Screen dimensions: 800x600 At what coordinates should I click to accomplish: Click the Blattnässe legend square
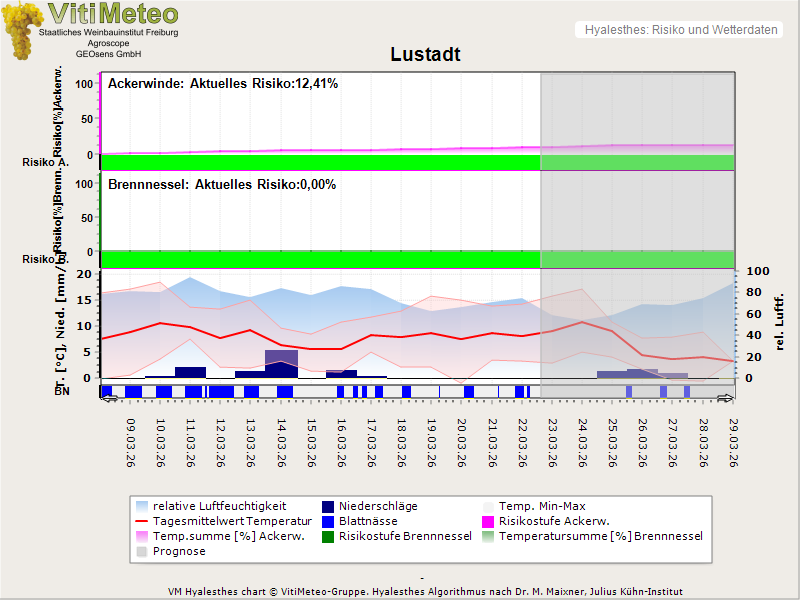329,522
